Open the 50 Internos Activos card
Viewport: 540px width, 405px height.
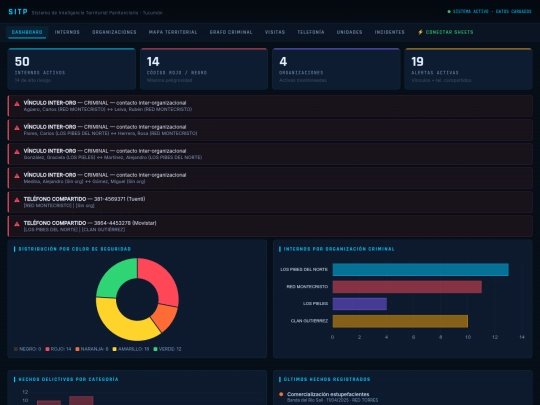tap(72, 69)
